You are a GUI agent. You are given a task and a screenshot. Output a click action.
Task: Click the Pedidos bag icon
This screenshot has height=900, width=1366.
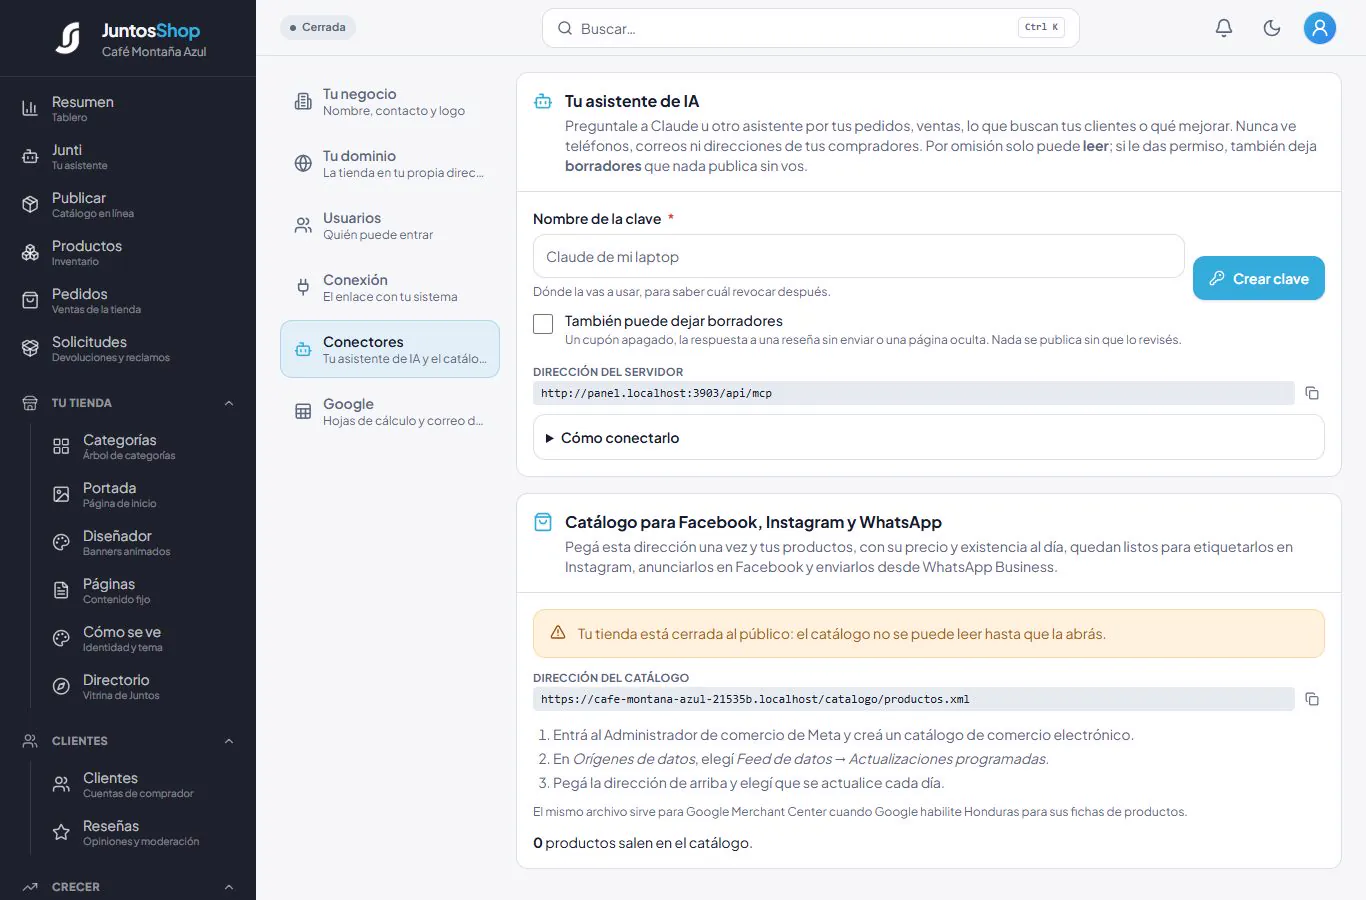[x=30, y=300]
